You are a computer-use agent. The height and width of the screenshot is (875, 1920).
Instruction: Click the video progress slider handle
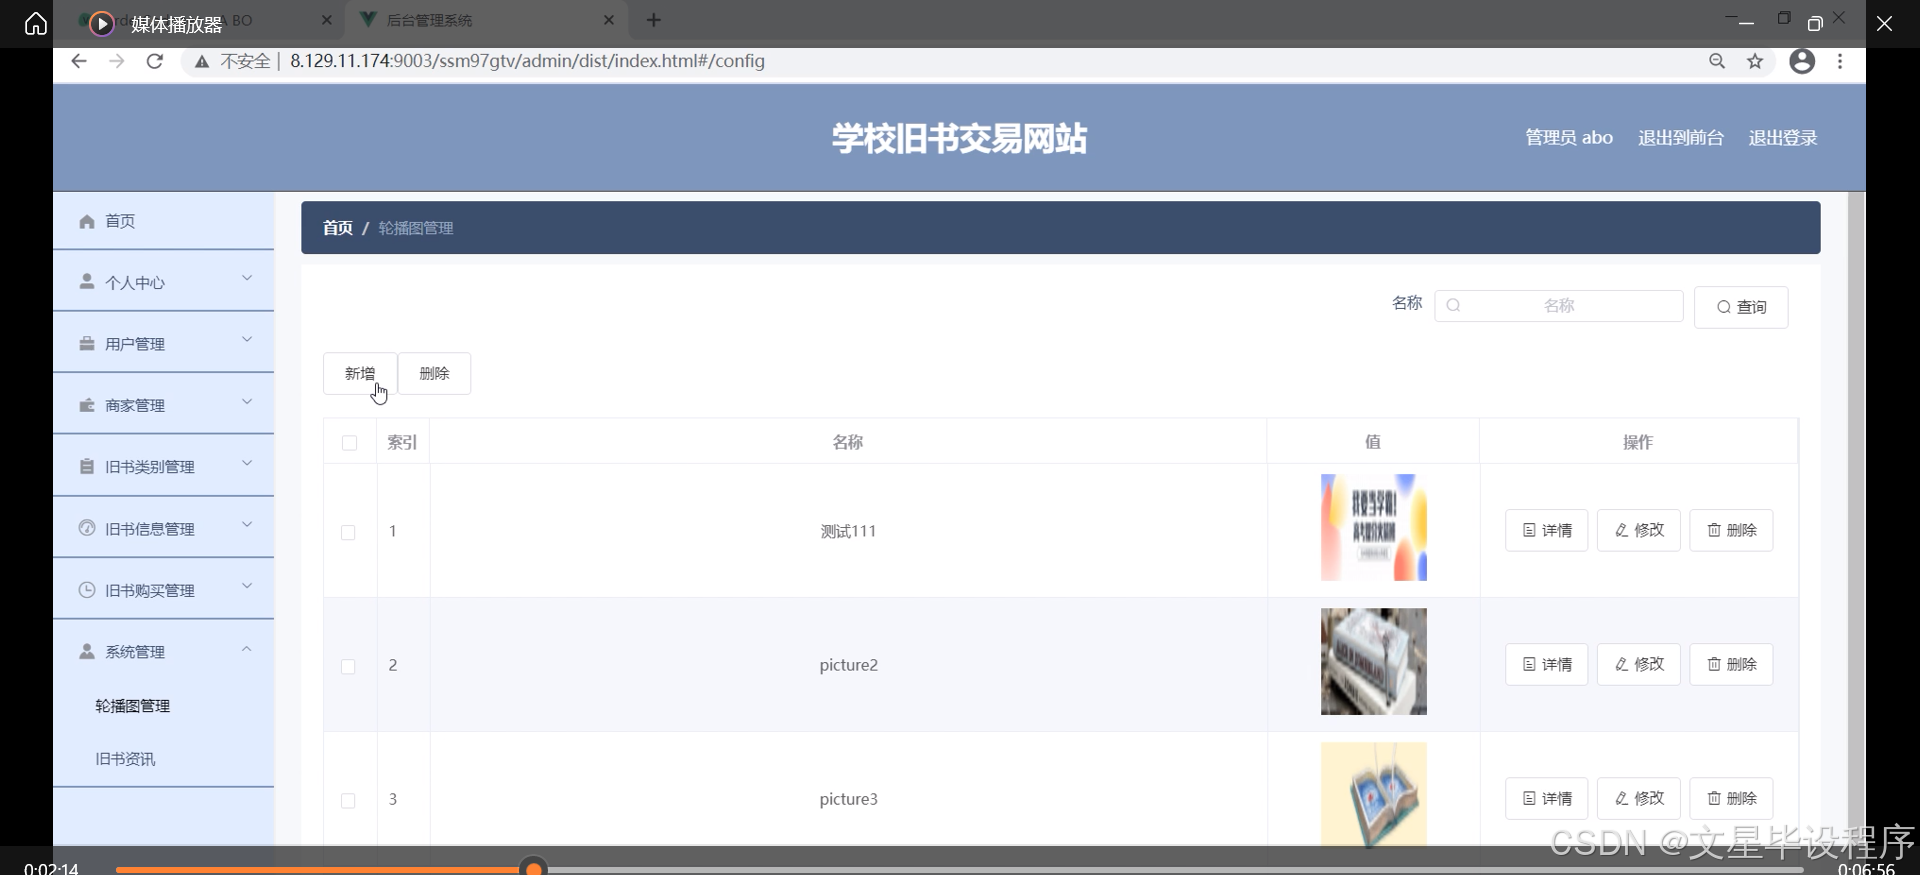point(534,868)
